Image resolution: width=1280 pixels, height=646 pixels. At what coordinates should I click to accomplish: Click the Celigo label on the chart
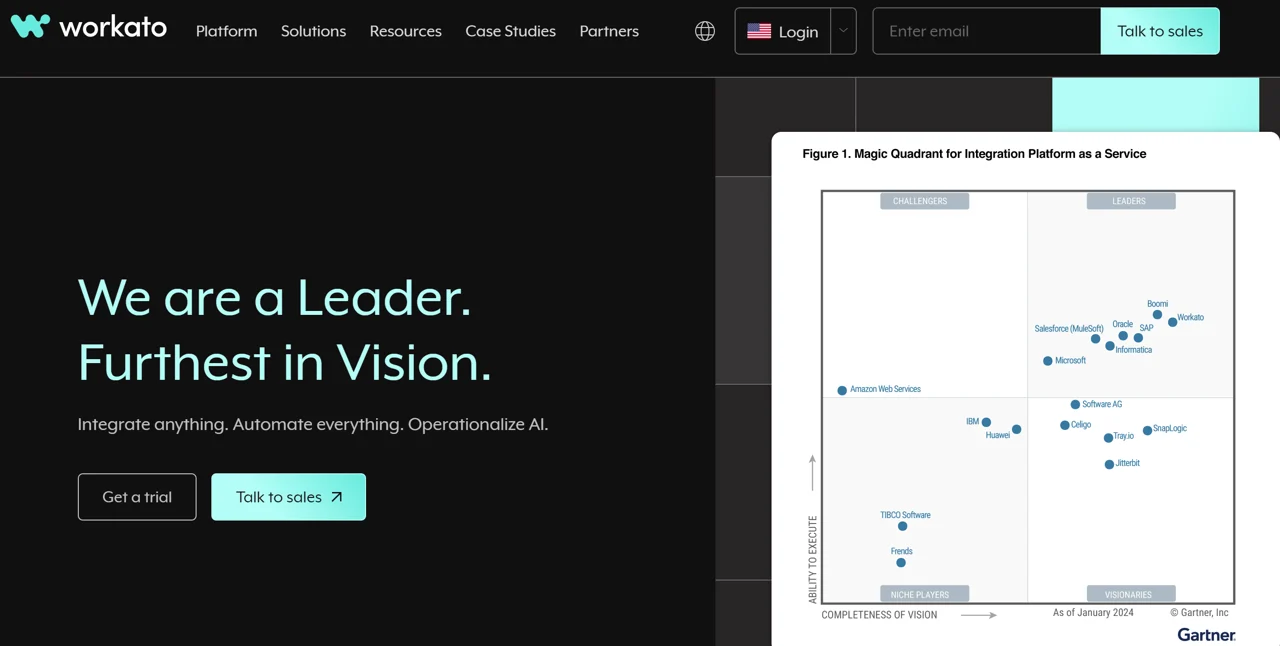tap(1081, 425)
